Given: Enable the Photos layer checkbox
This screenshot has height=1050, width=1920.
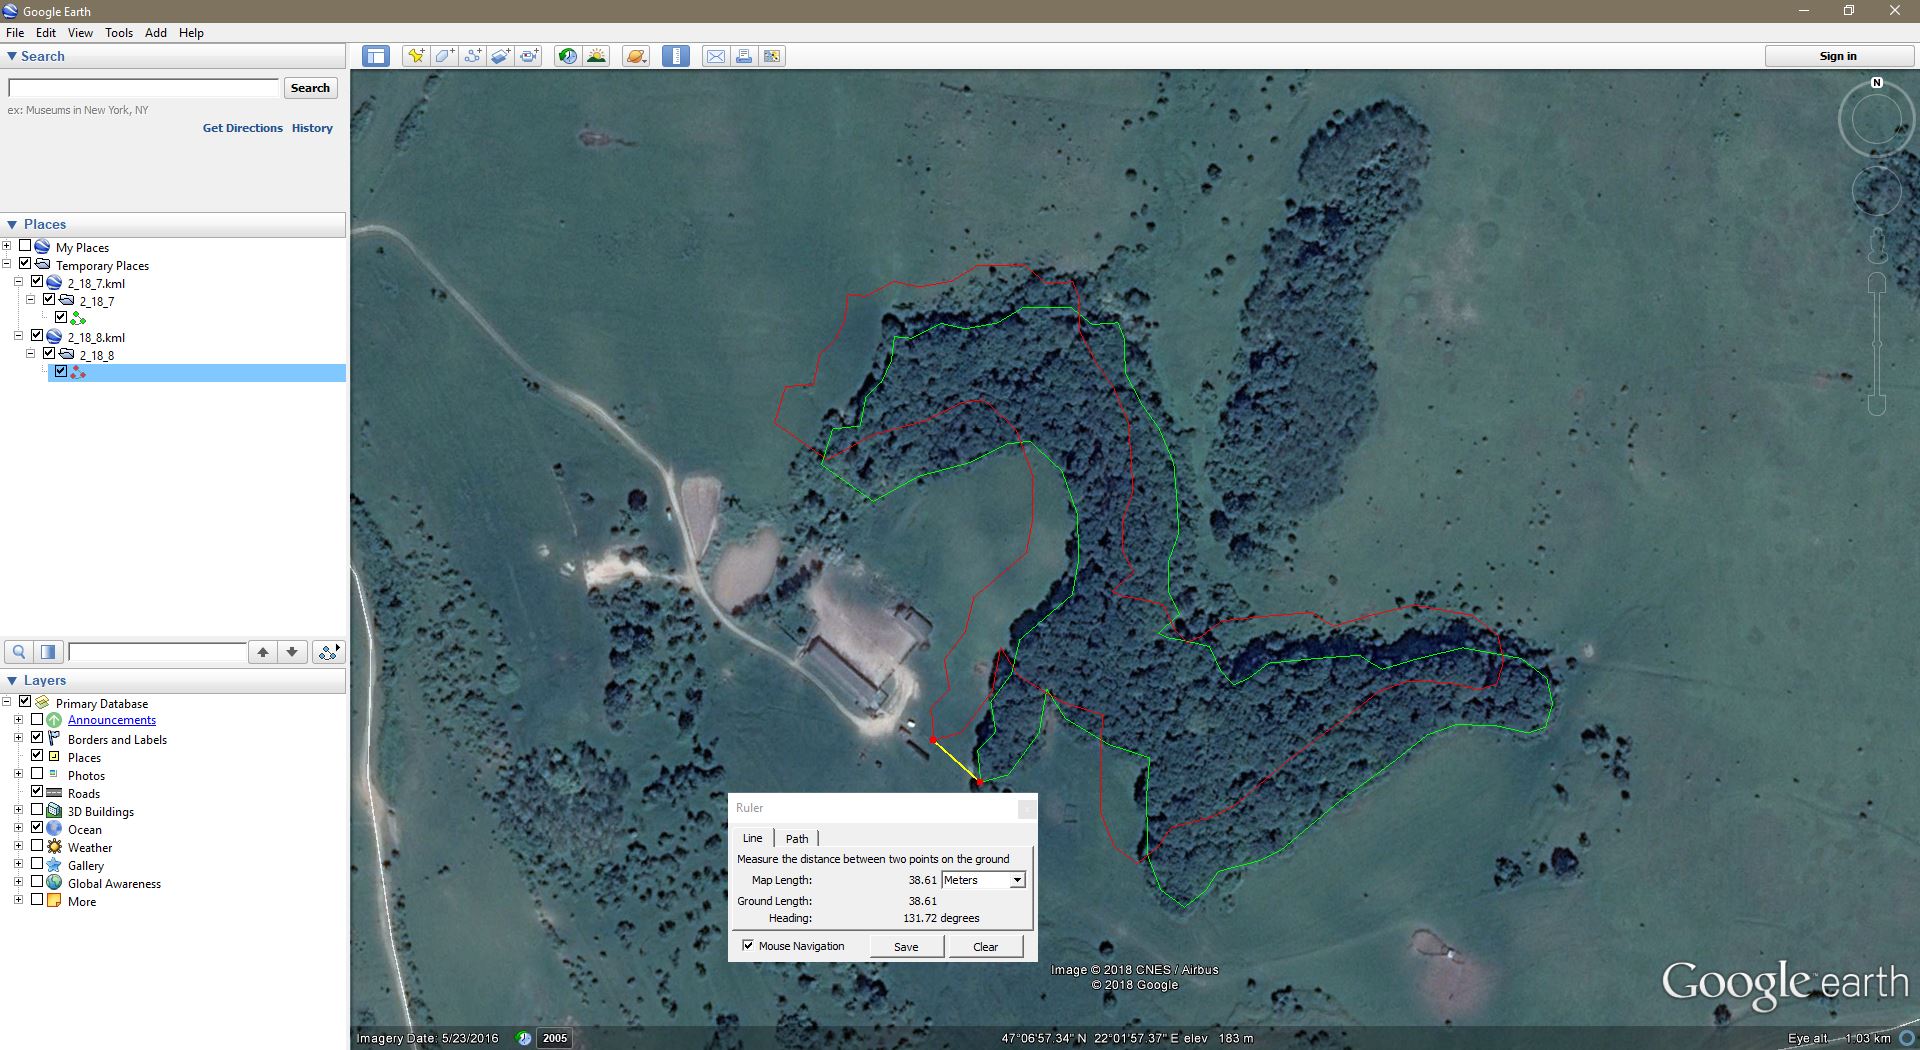Looking at the screenshot, I should [37, 773].
